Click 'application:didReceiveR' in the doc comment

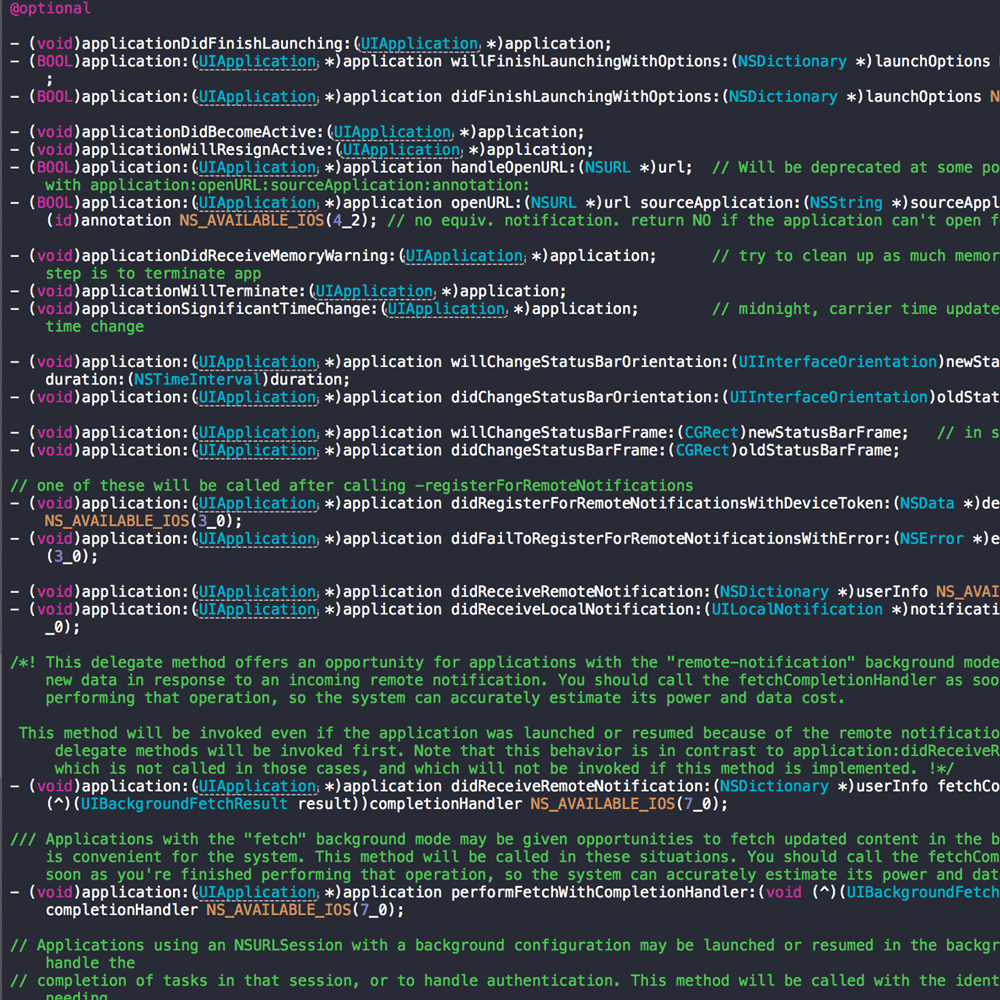coord(895,751)
